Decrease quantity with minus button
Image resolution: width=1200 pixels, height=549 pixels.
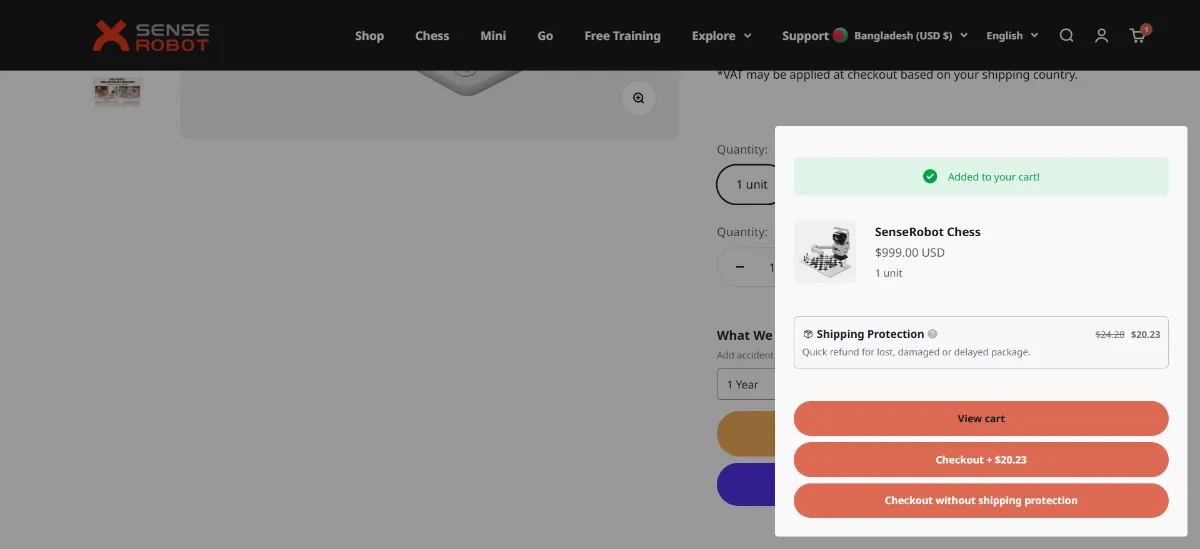740,267
